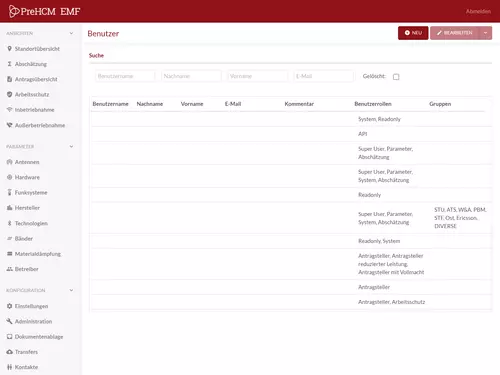
Task: Click the NEU button
Action: 413,33
